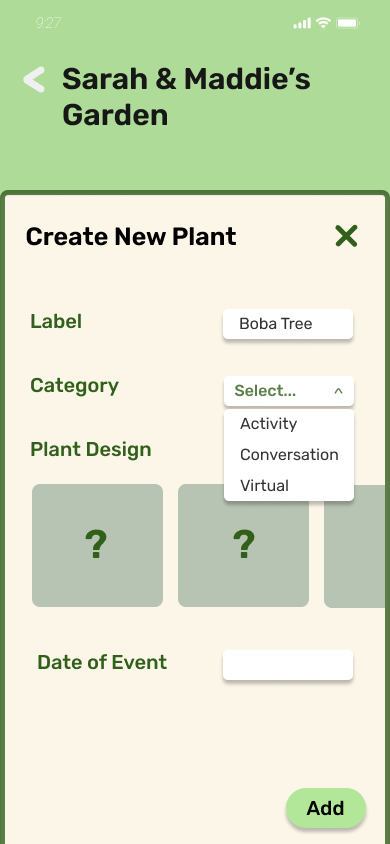
Task: Collapse the Category dropdown with the caret
Action: (338, 391)
